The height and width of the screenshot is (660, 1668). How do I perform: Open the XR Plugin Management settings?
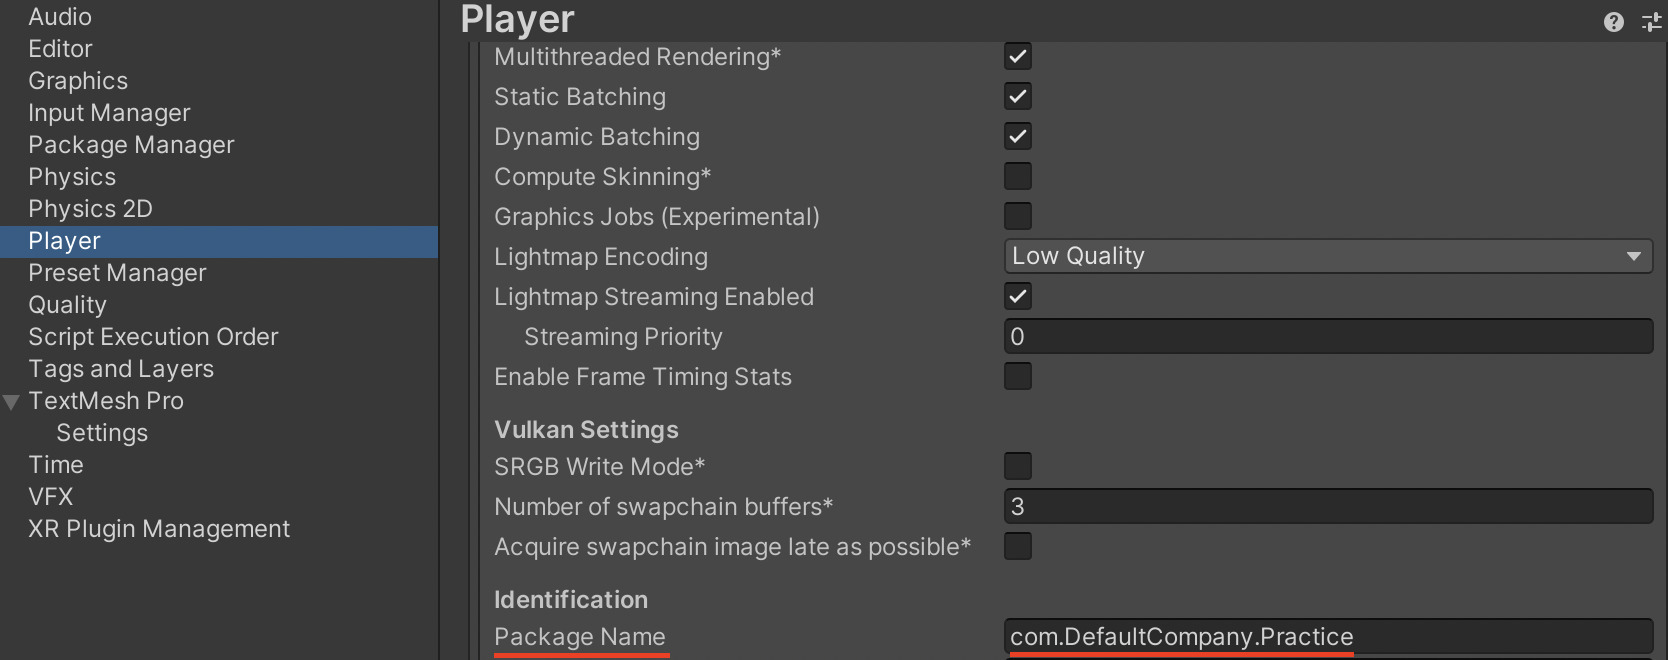158,528
